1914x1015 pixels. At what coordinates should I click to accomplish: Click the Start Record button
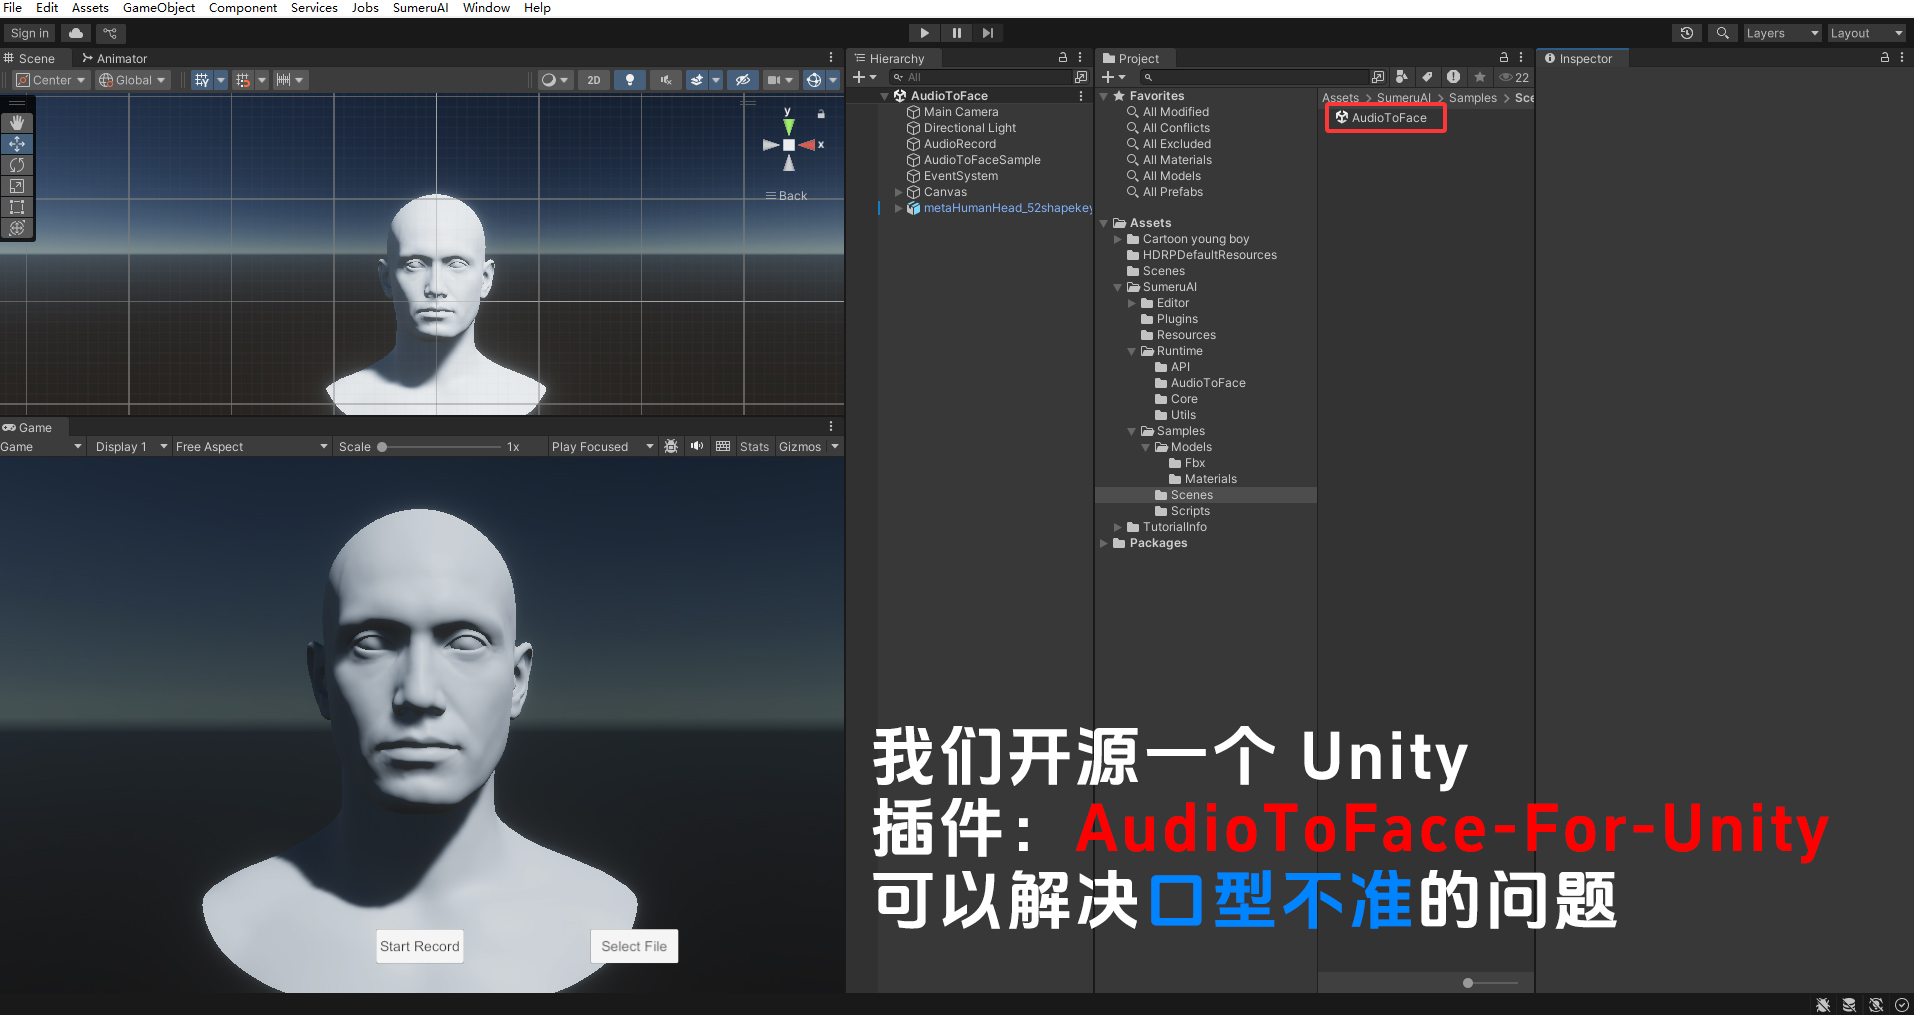pyautogui.click(x=420, y=946)
